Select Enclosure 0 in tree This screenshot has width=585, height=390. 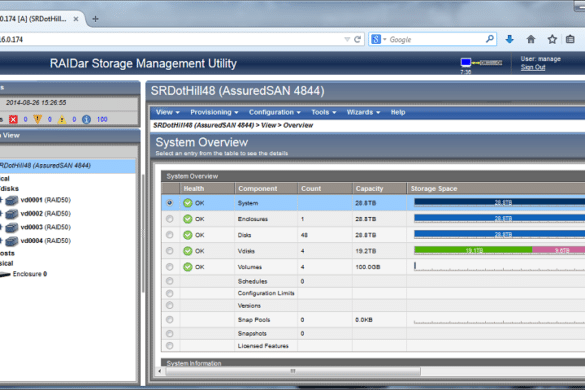point(30,274)
